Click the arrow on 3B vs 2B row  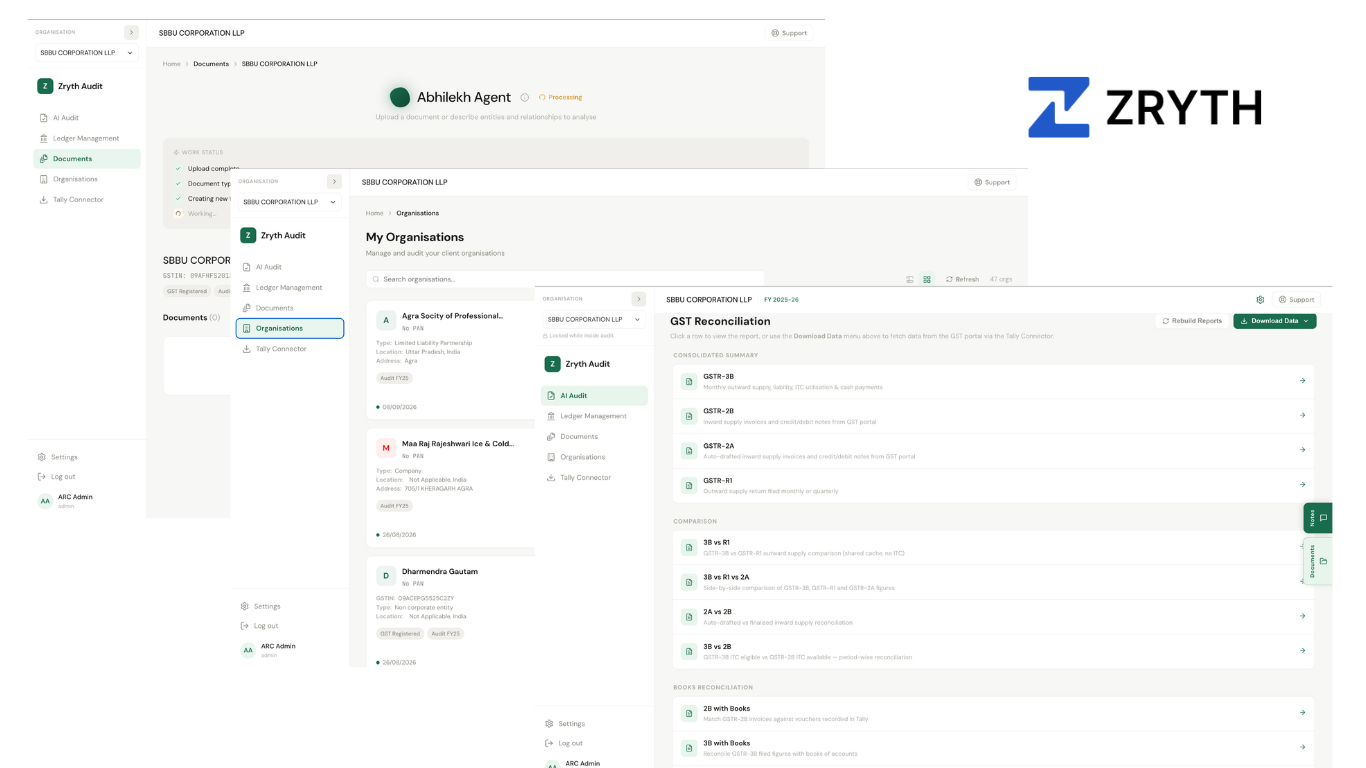(x=1302, y=651)
